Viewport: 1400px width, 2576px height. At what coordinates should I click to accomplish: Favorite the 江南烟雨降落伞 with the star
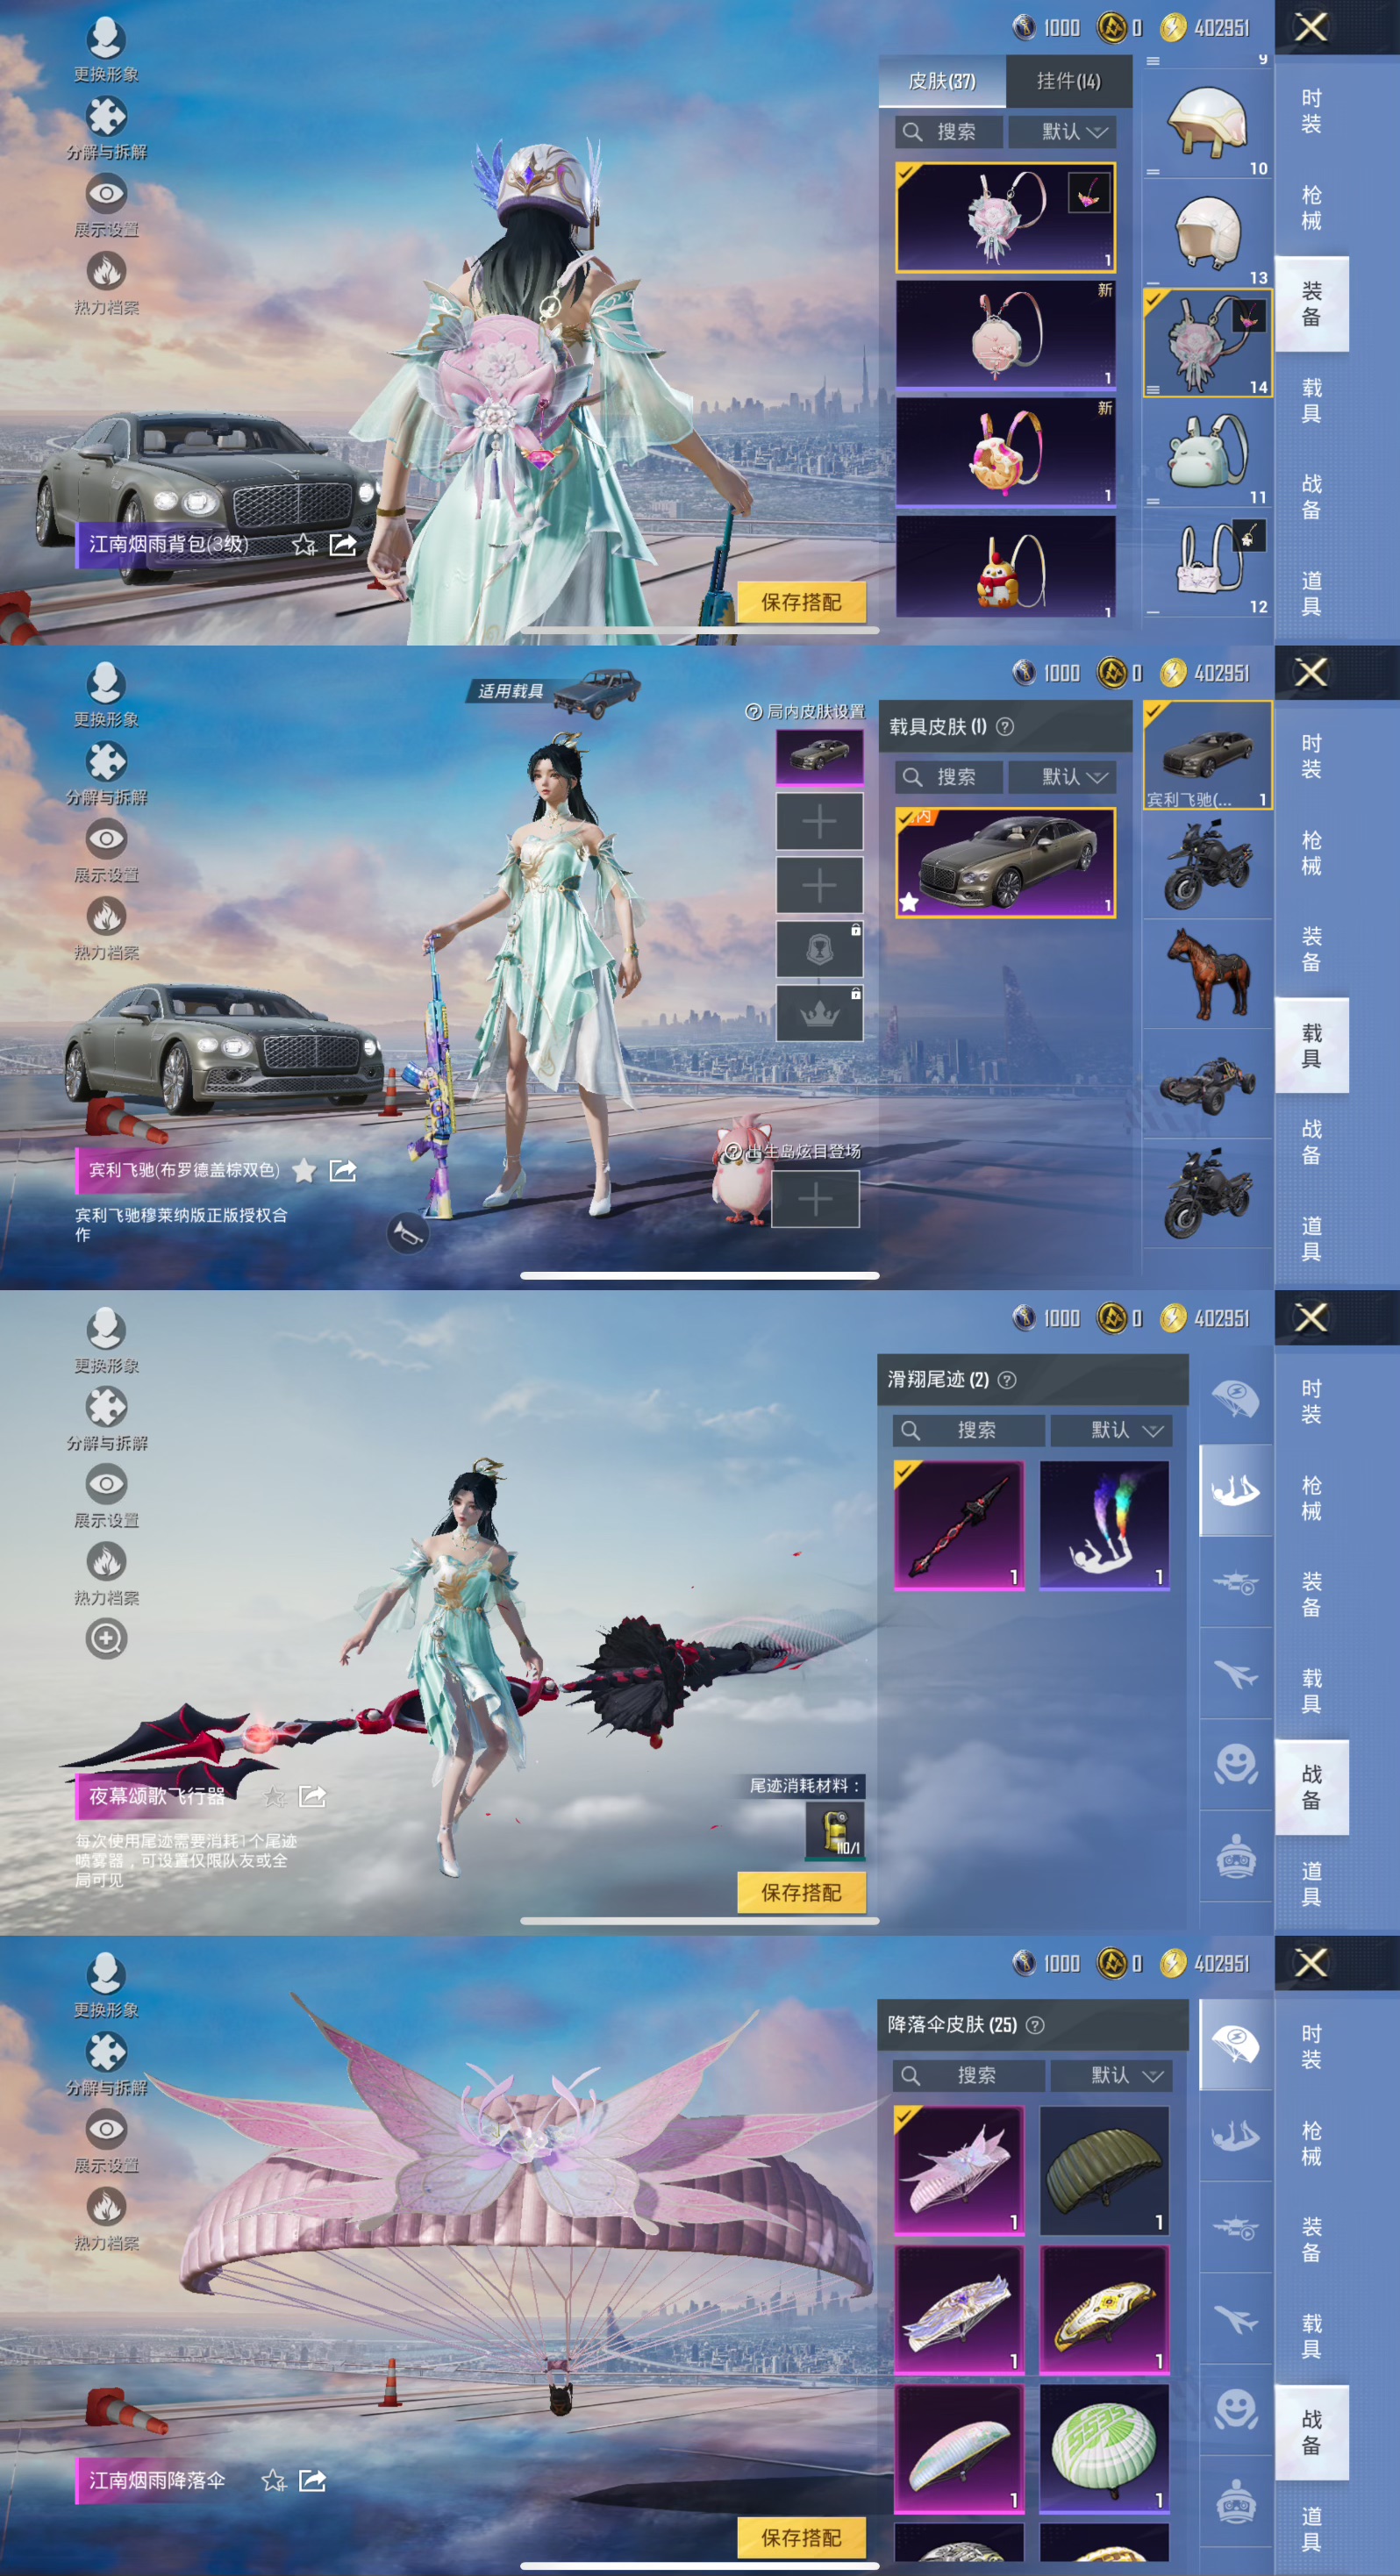coord(273,2481)
